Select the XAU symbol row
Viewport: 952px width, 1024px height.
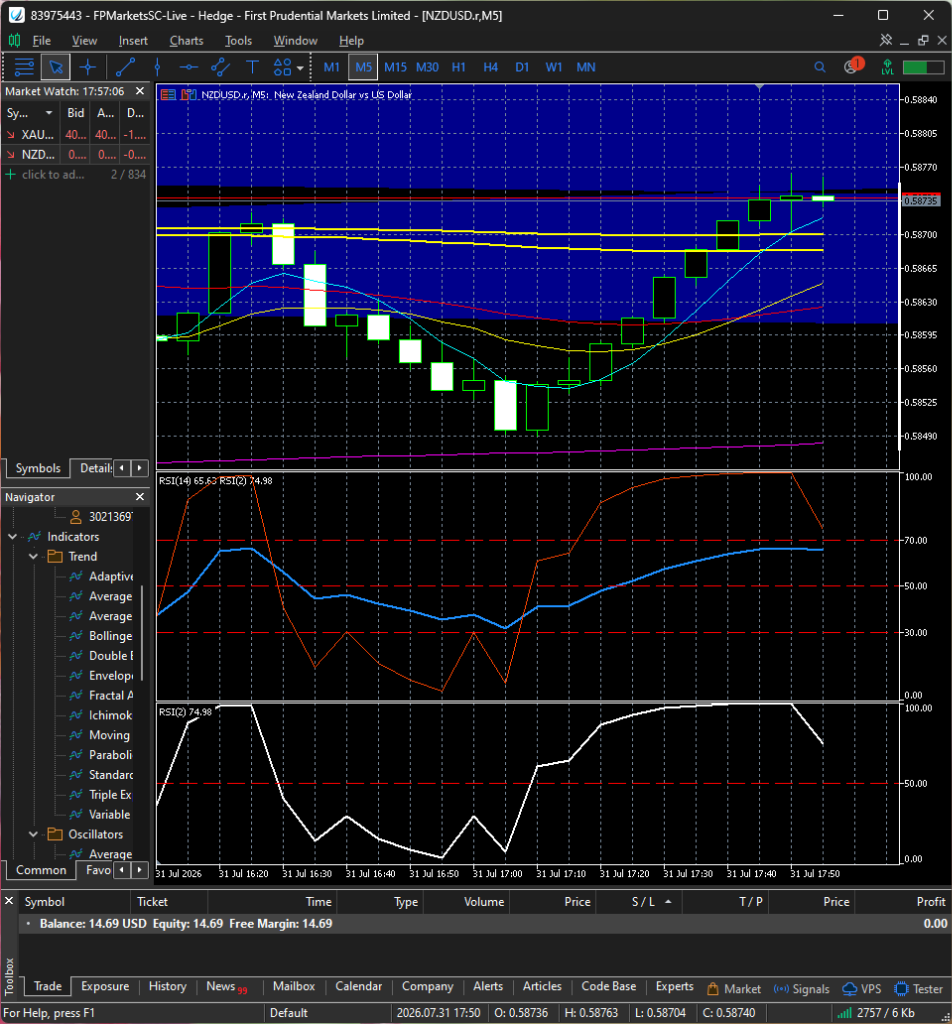76,135
